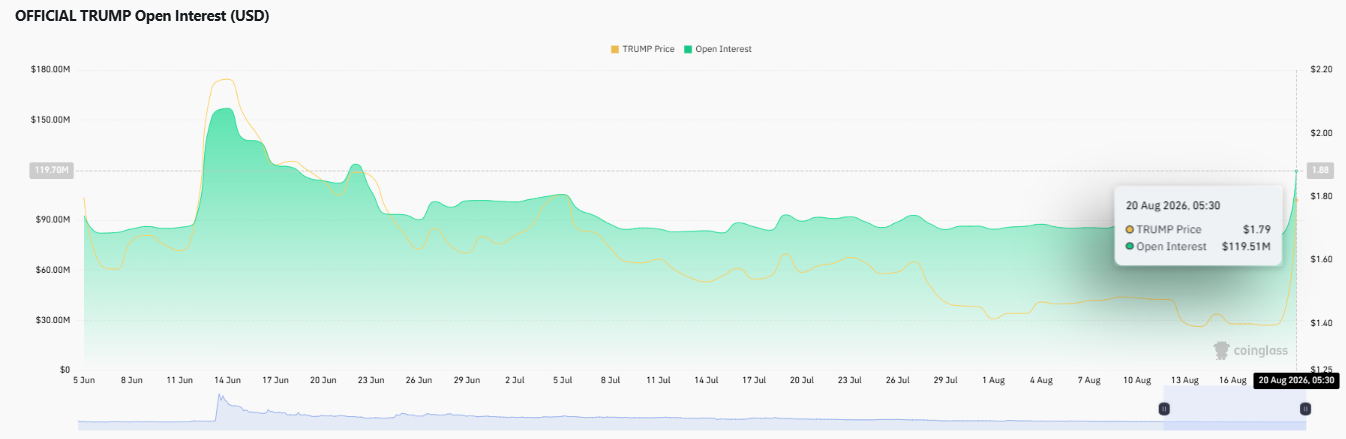This screenshot has width=1346, height=439.
Task: Click the $30.00M left axis label
Action: [x=52, y=320]
